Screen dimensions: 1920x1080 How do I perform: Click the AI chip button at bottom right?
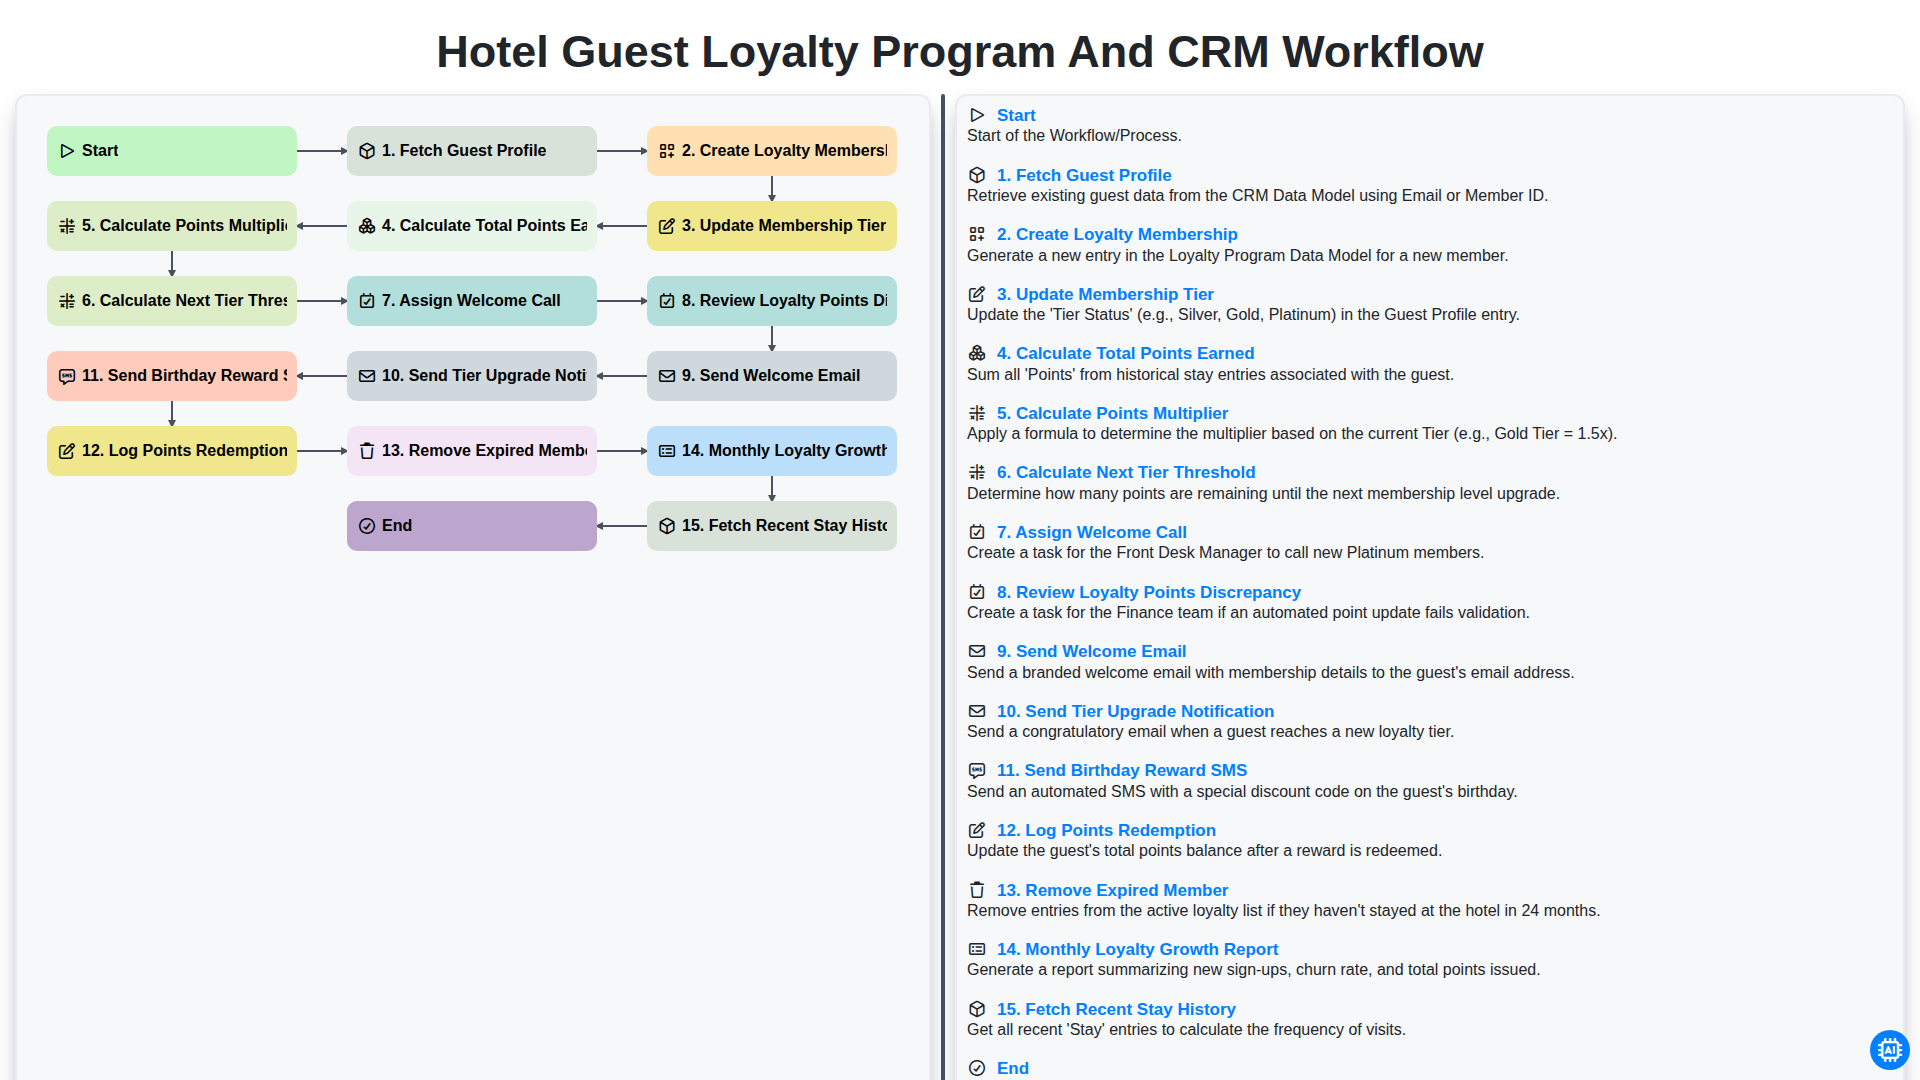tap(1889, 1050)
